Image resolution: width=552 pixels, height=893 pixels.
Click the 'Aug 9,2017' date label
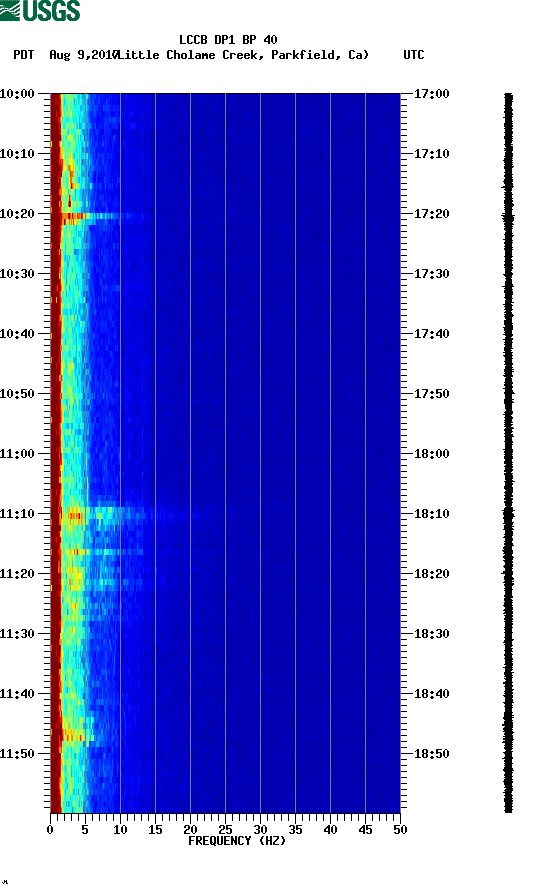(x=83, y=55)
